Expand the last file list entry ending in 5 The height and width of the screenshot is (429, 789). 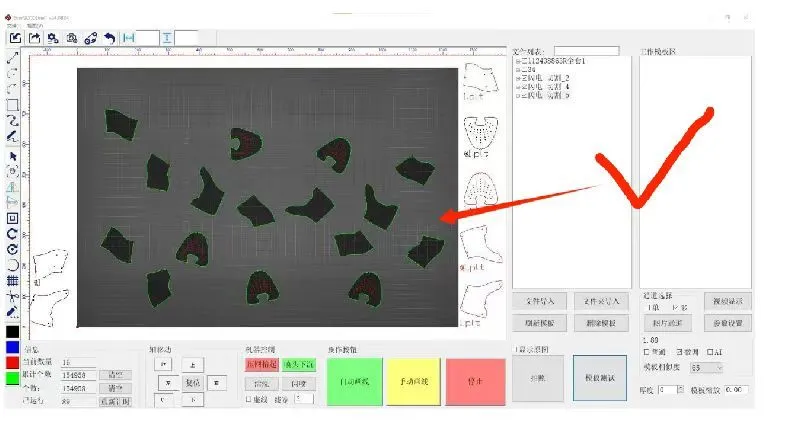(518, 96)
